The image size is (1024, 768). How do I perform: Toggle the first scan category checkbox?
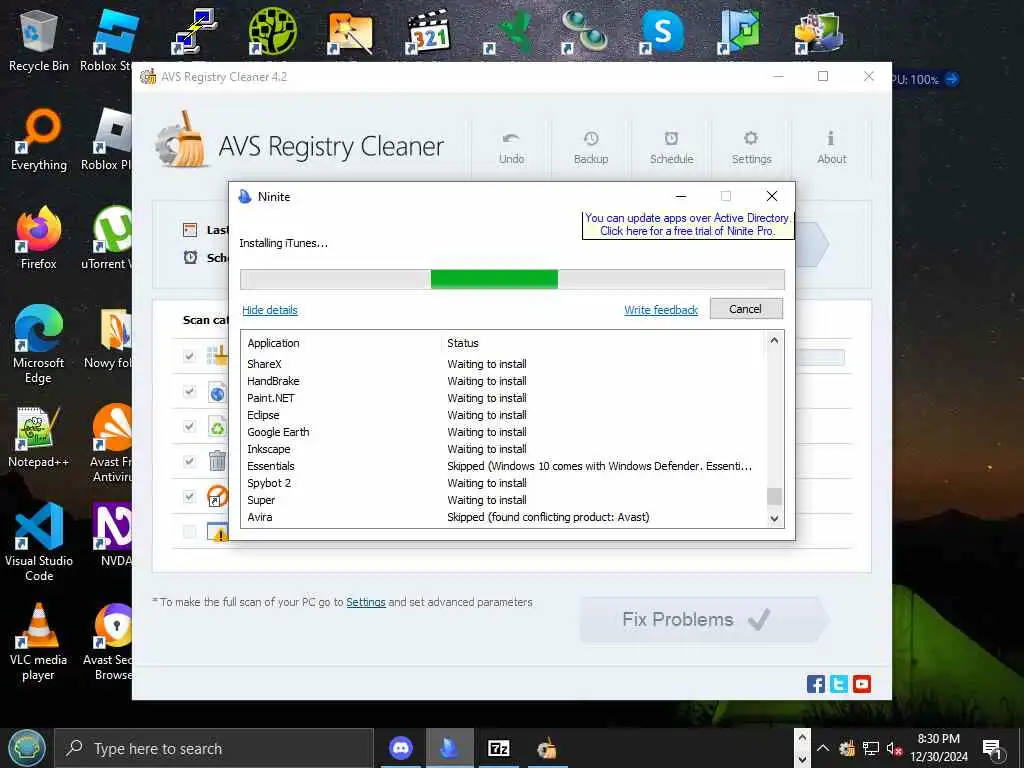point(189,357)
